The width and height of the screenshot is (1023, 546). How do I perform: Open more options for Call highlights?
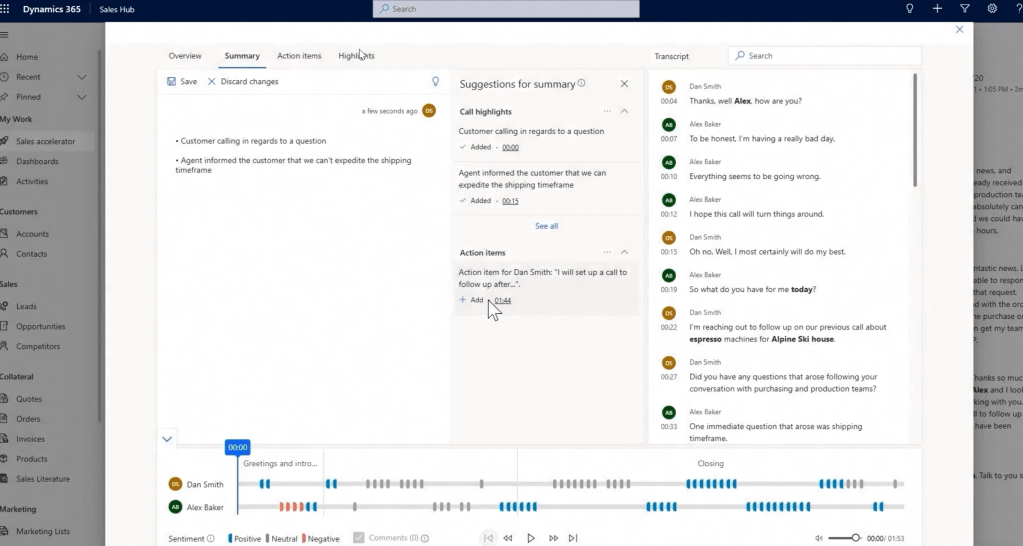coord(607,112)
